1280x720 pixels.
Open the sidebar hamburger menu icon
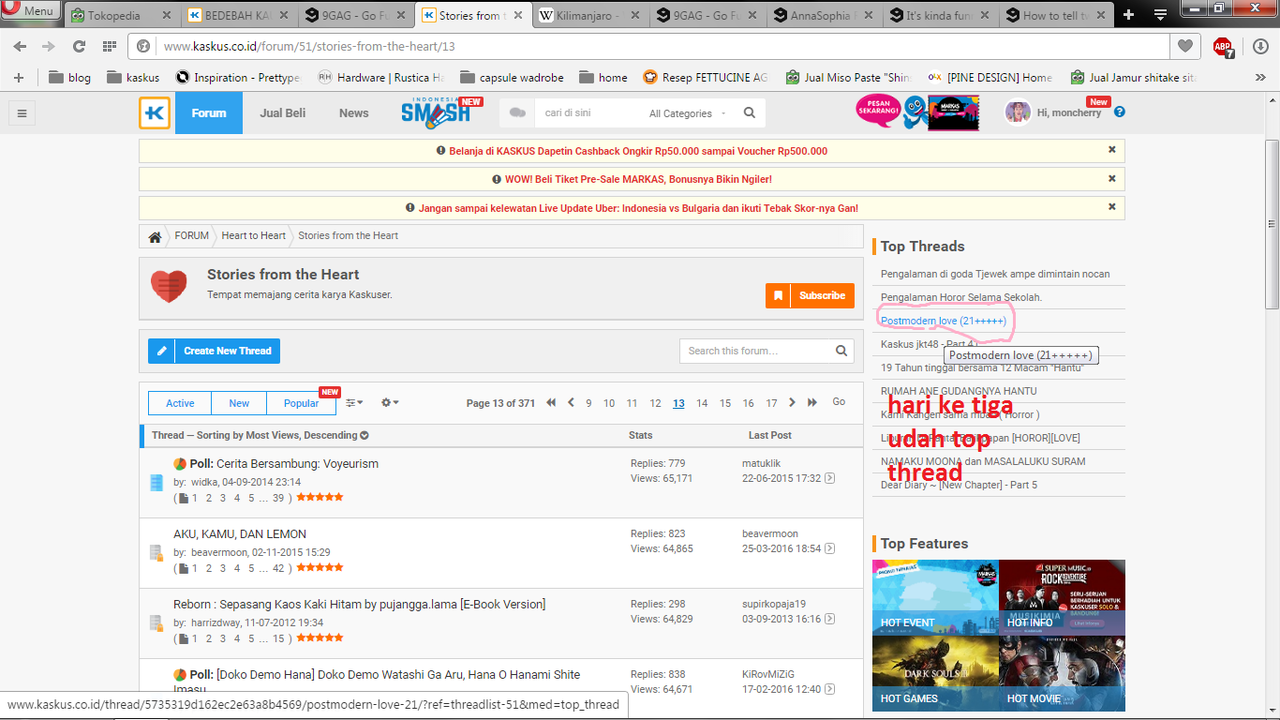coord(22,112)
